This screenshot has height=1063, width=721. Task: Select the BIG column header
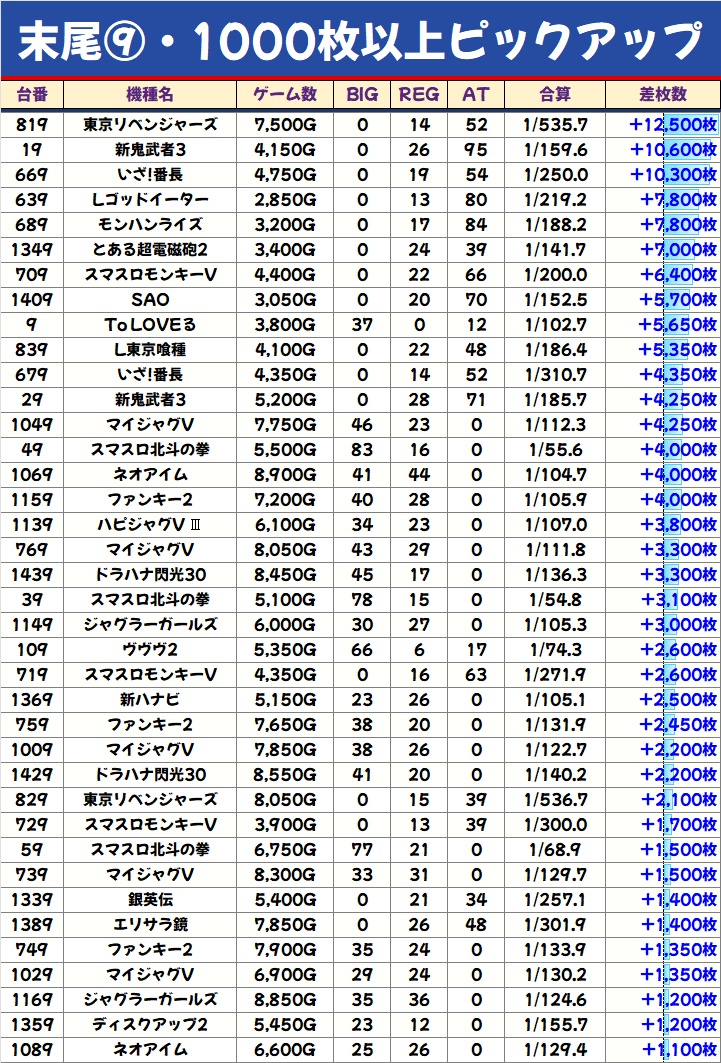pos(362,94)
